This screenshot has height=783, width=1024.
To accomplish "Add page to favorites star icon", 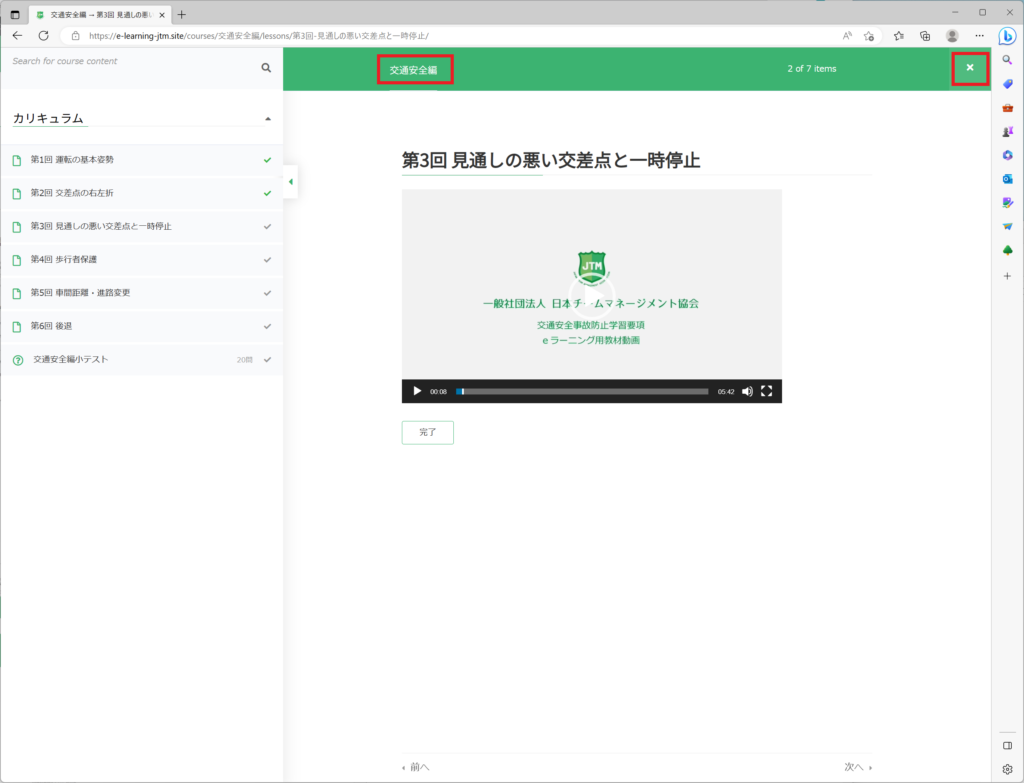I will [869, 35].
